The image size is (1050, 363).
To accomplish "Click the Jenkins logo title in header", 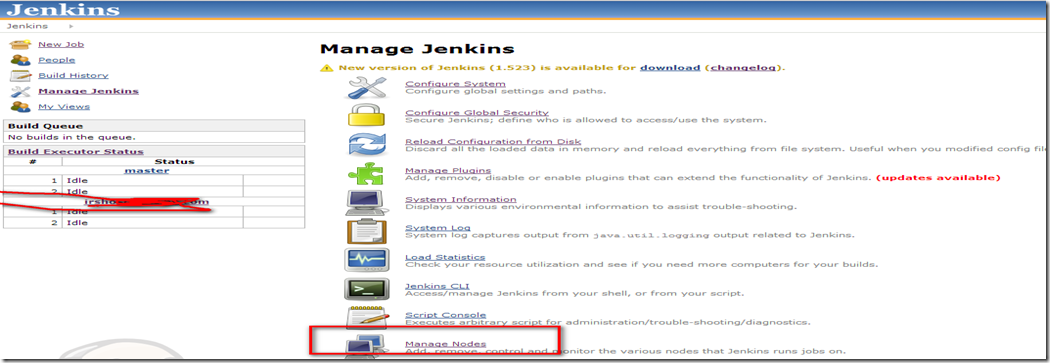I will tap(64, 10).
